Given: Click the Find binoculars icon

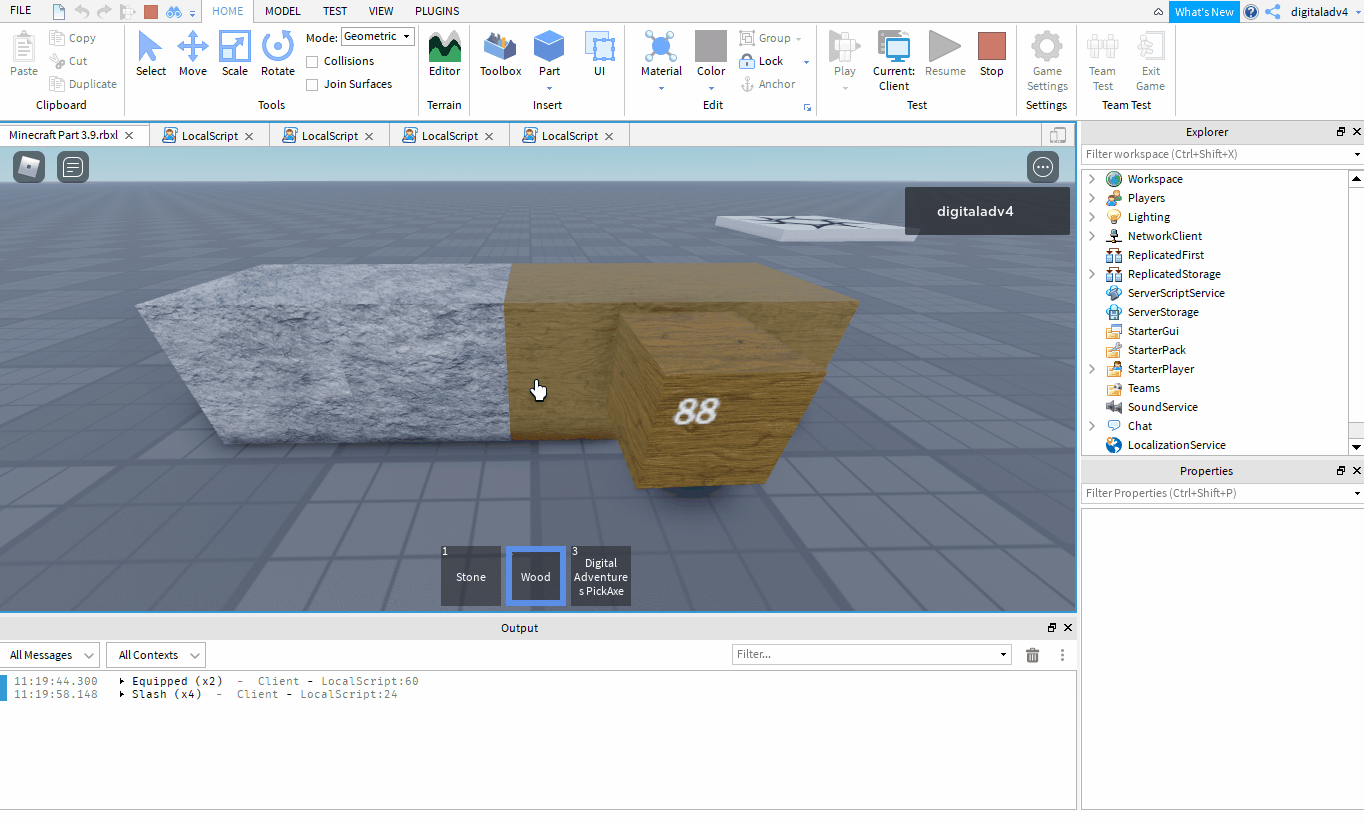Looking at the screenshot, I should [174, 12].
